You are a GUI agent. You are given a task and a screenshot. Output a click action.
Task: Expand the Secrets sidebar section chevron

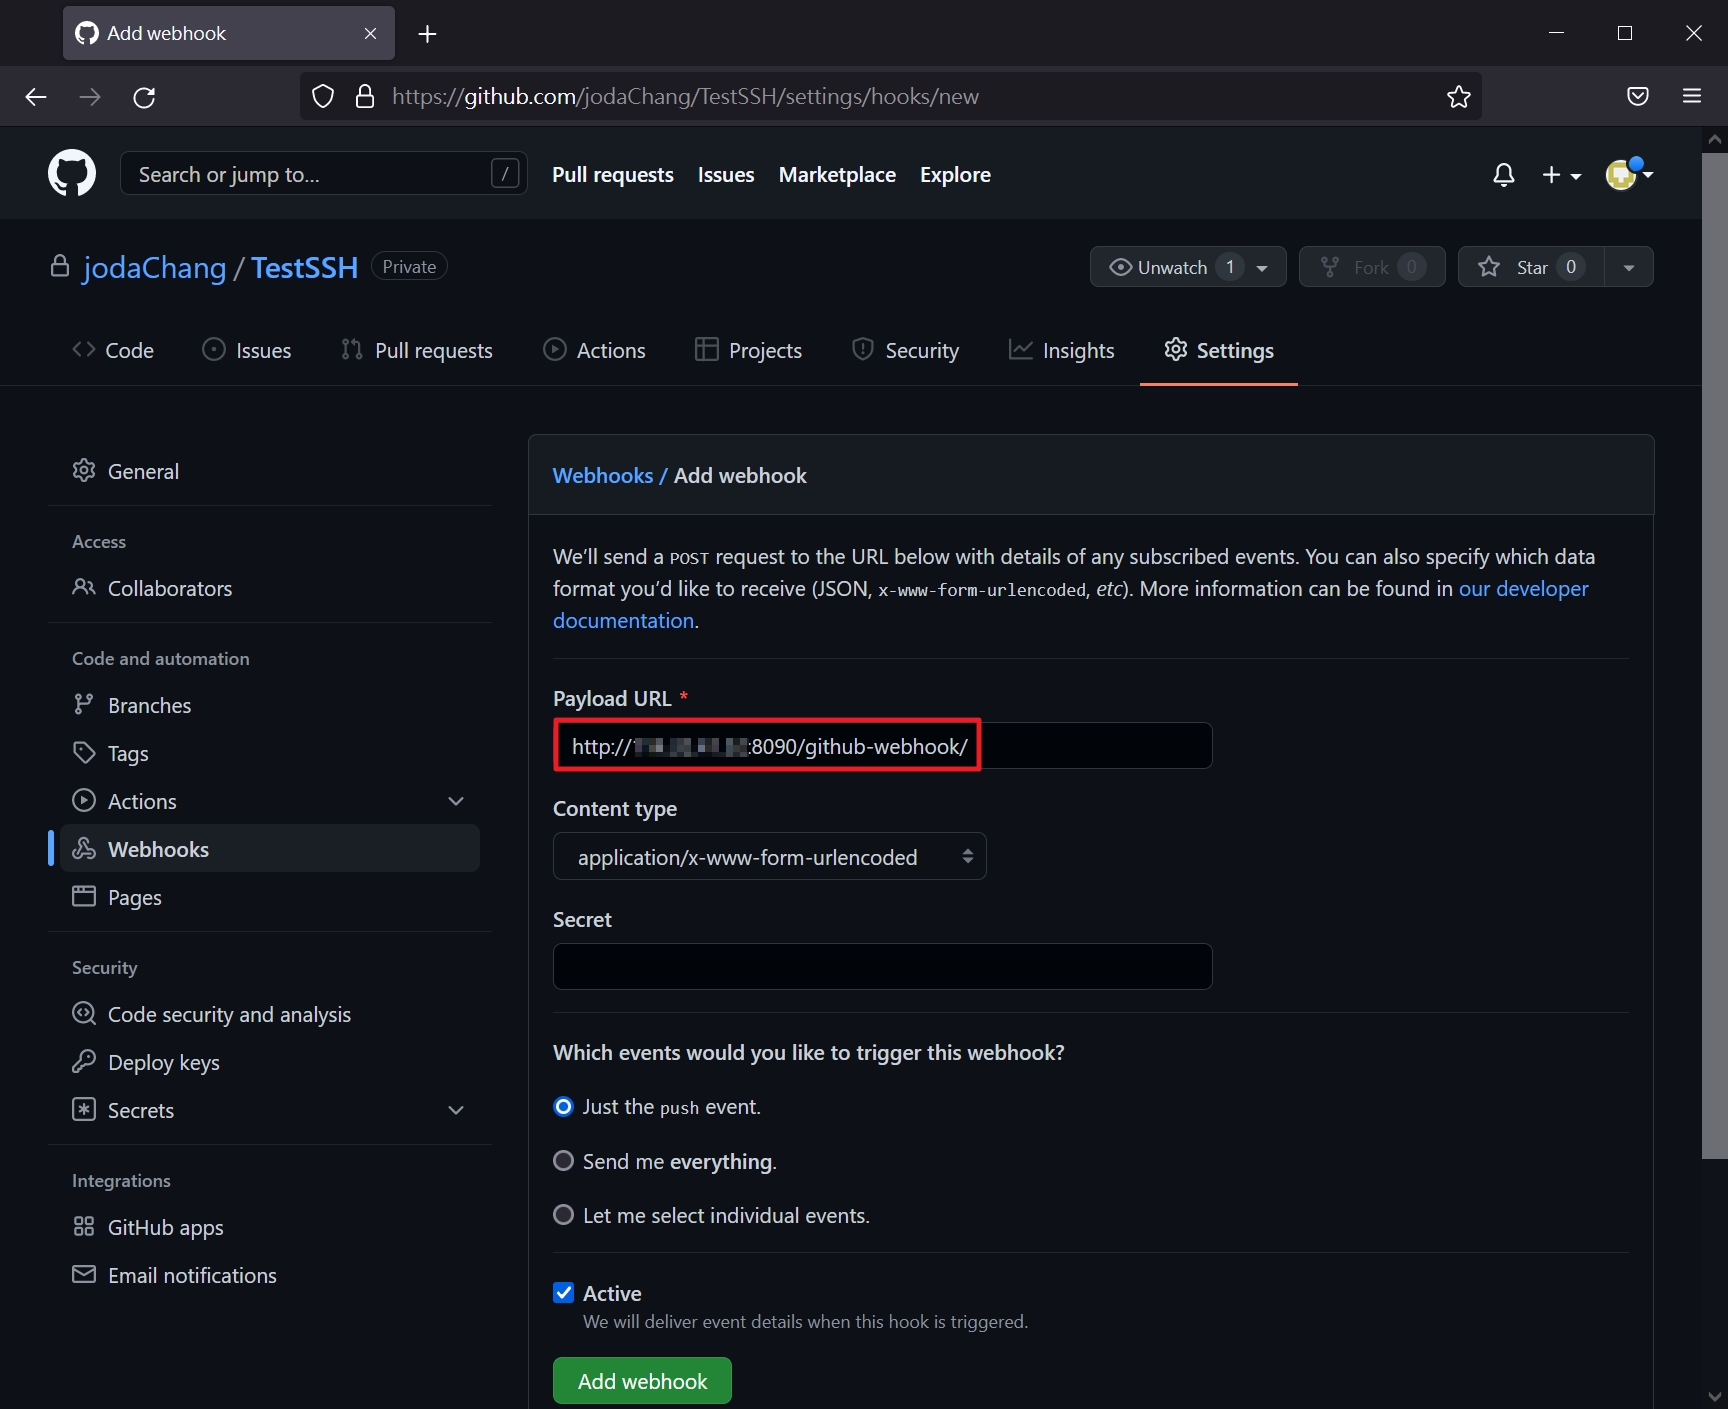456,1110
